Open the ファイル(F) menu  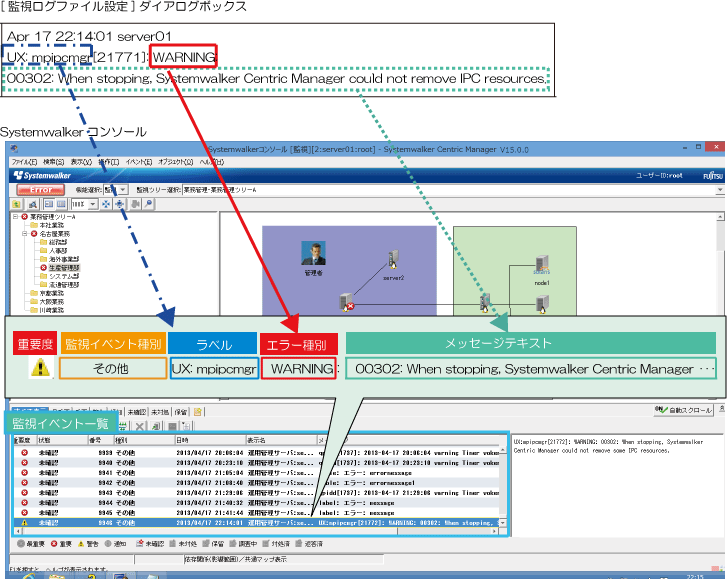pyautogui.click(x=24, y=162)
